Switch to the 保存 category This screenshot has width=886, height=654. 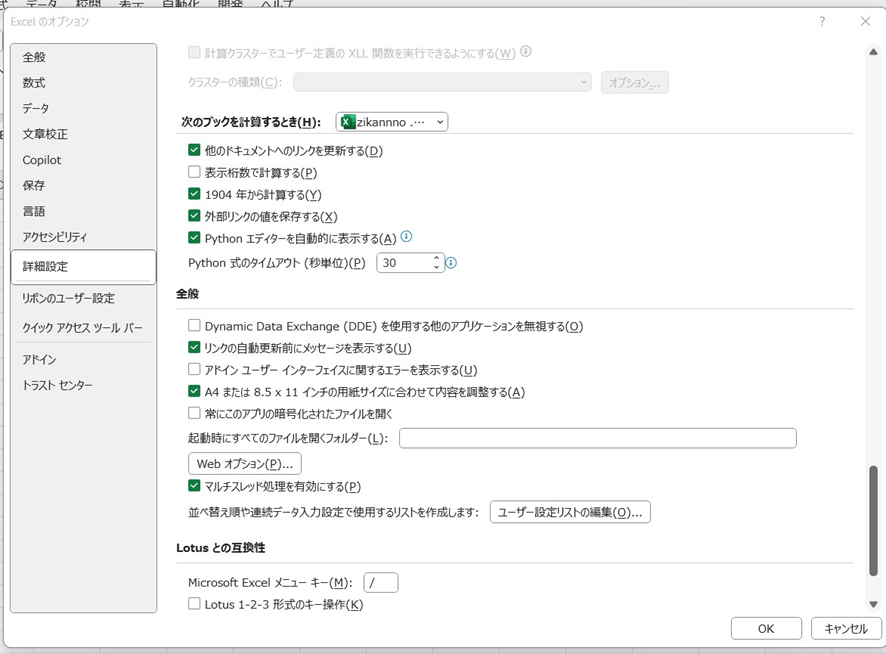coord(83,185)
